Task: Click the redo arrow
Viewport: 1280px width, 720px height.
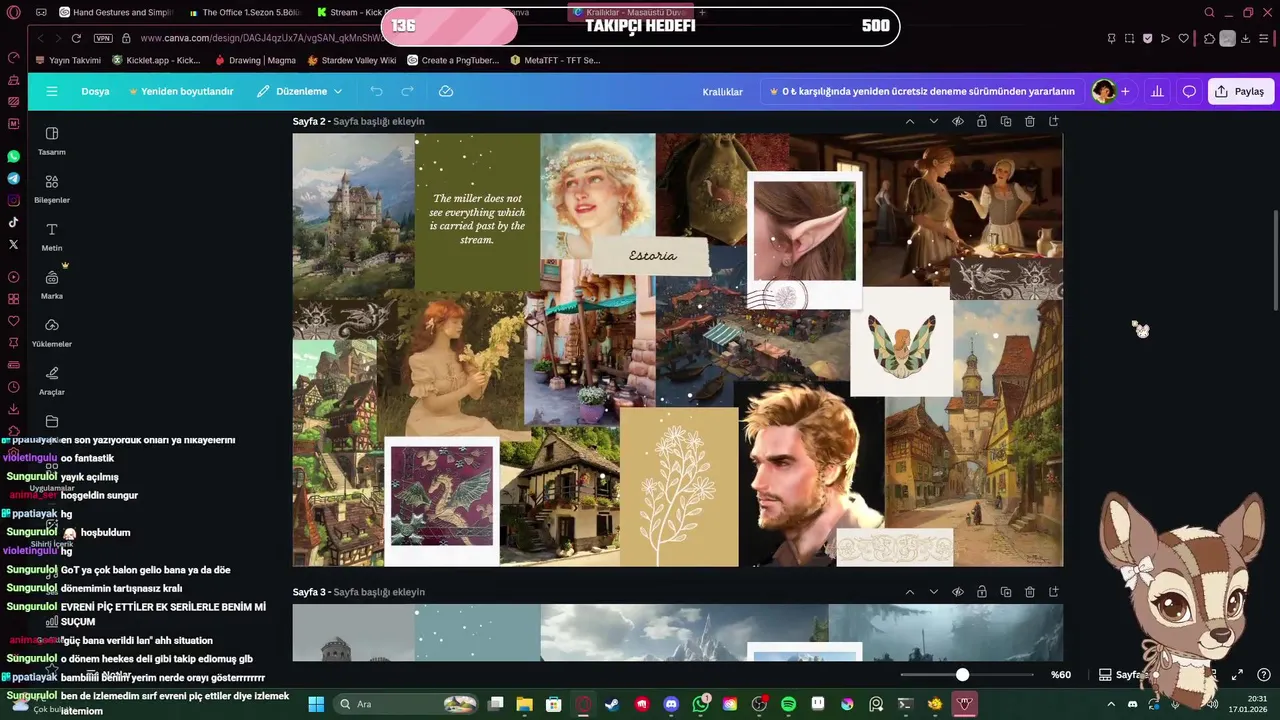Action: [x=407, y=91]
